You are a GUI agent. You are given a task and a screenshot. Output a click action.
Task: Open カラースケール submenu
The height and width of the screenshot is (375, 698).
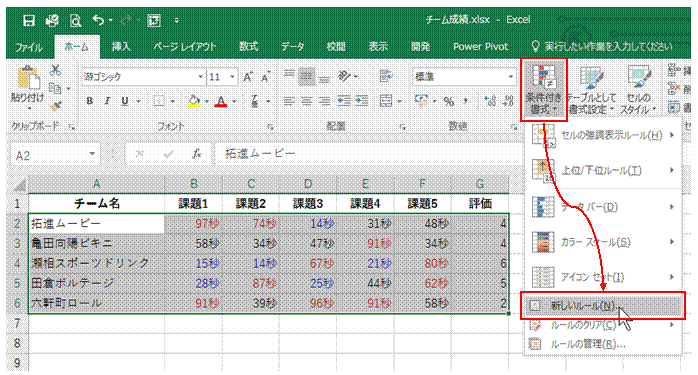point(603,242)
